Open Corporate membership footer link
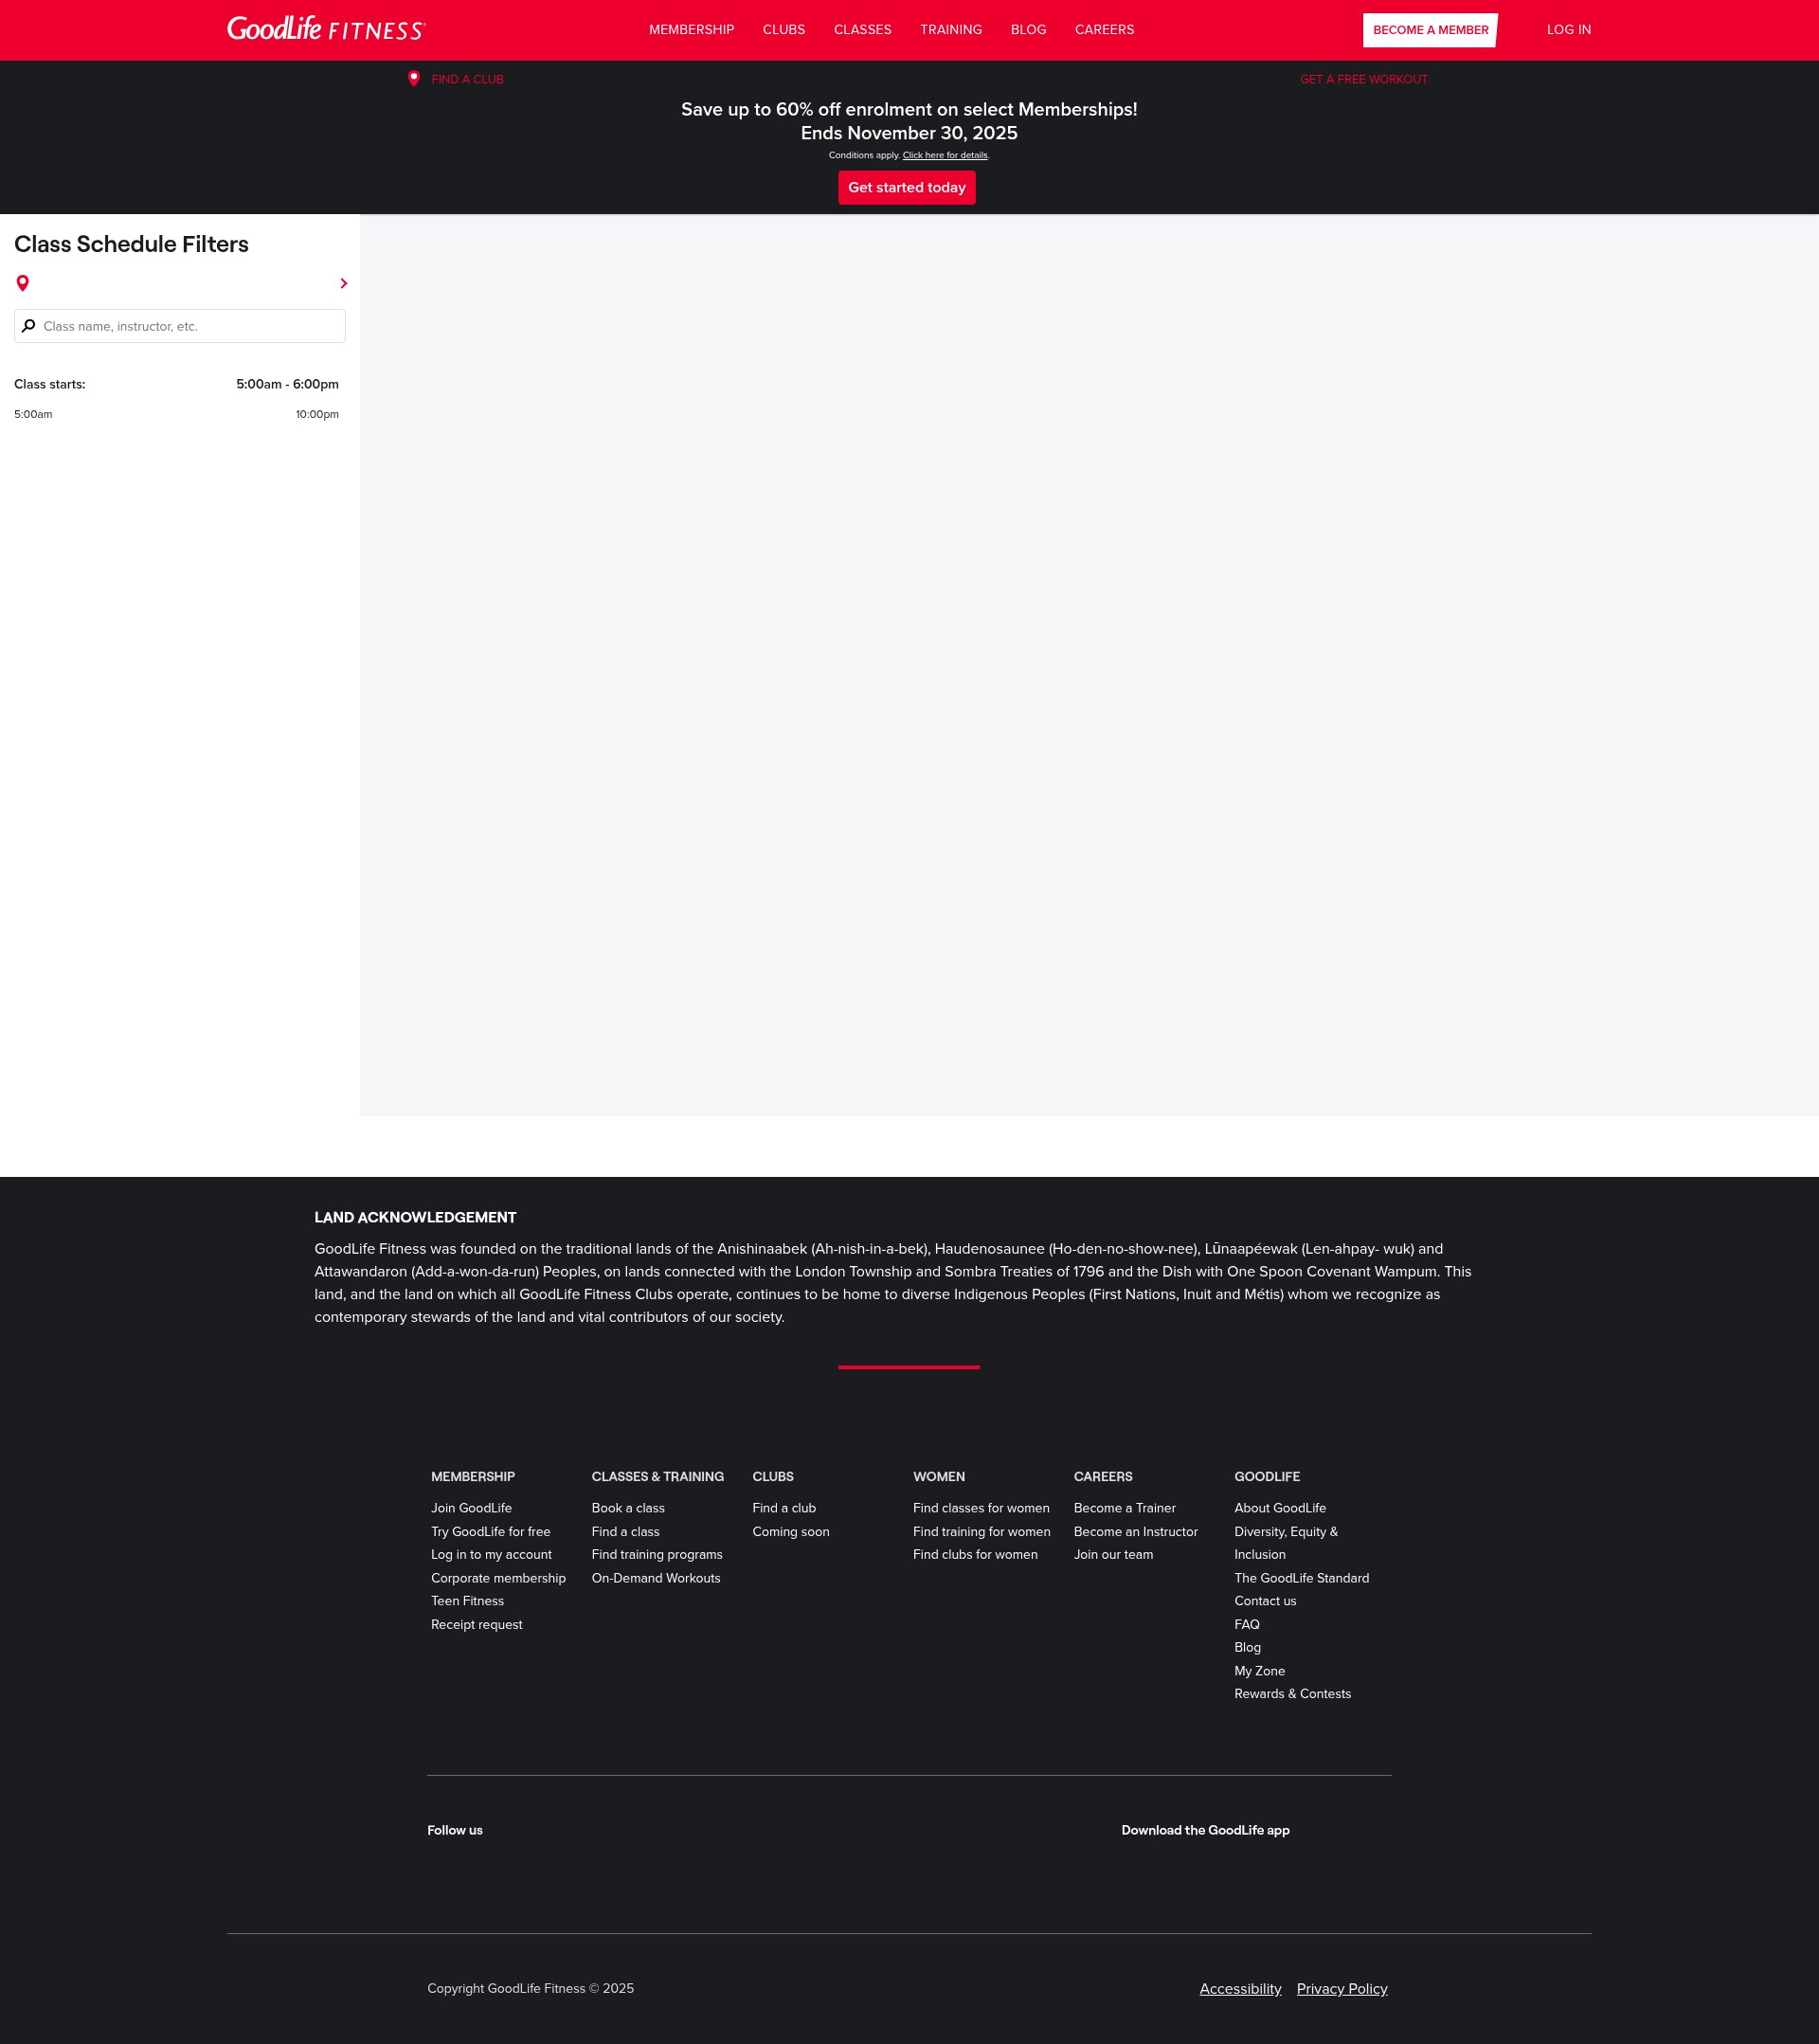Screen dimensions: 1819x2044 498,1578
